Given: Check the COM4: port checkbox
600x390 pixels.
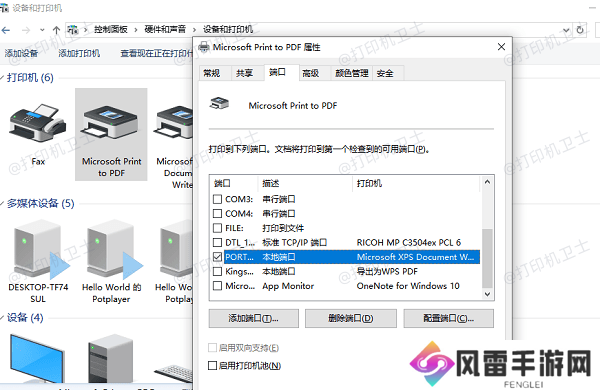Looking at the screenshot, I should pyautogui.click(x=217, y=214).
